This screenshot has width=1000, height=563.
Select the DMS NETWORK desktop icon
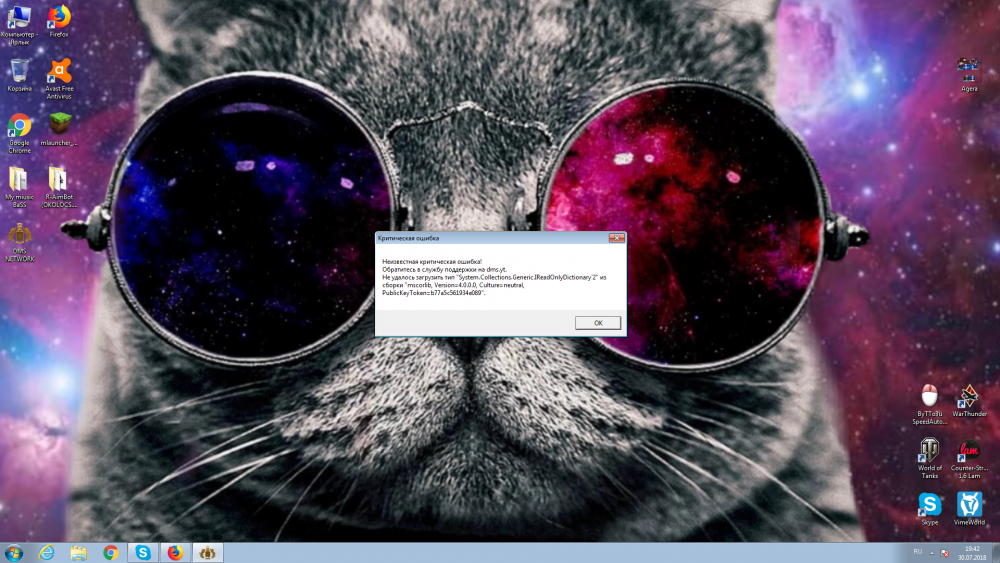[x=19, y=238]
